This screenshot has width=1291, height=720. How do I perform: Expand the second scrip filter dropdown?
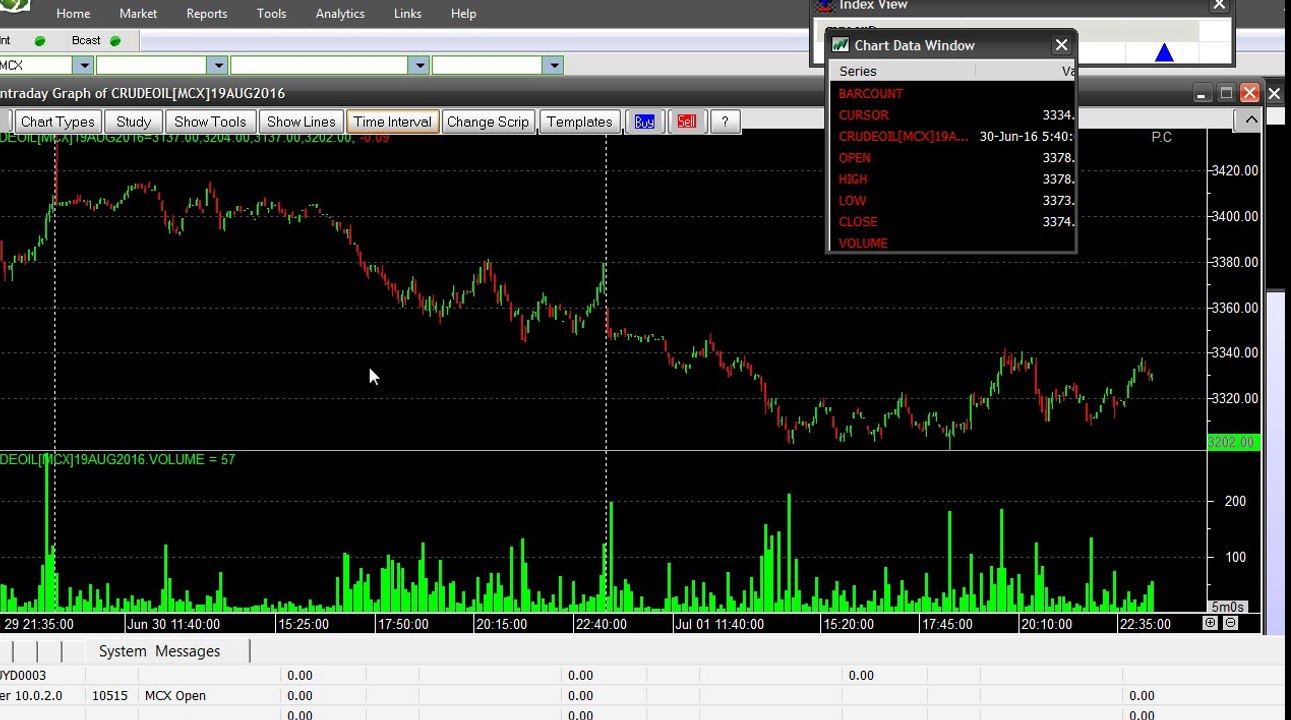coord(218,65)
